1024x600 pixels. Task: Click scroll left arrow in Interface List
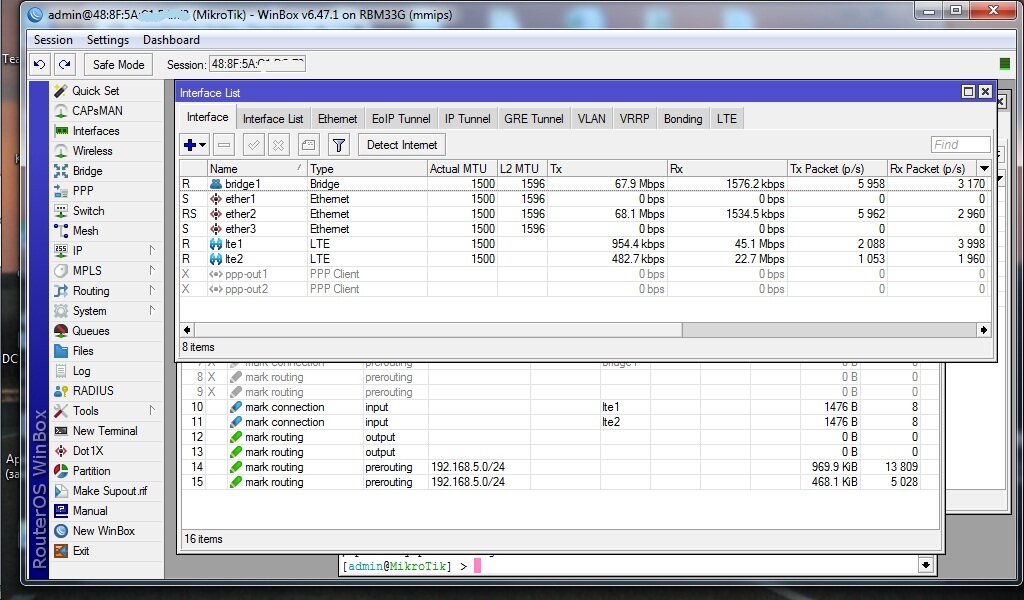pos(187,330)
